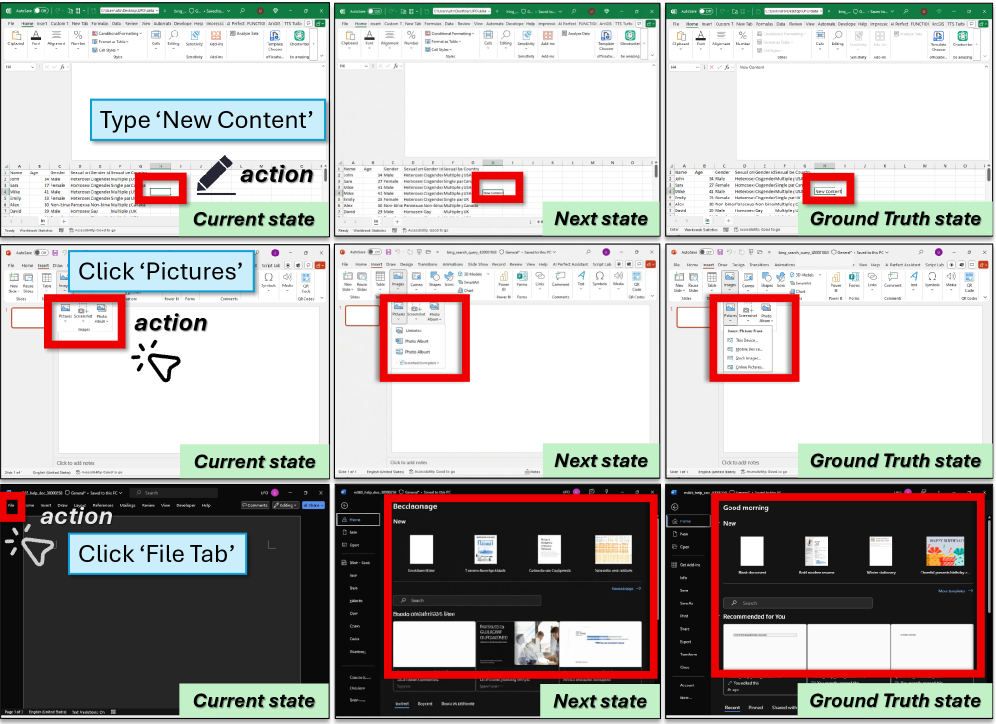Toggle AutoSave in Excel Current state window
The height and width of the screenshot is (724, 996).
(41, 11)
